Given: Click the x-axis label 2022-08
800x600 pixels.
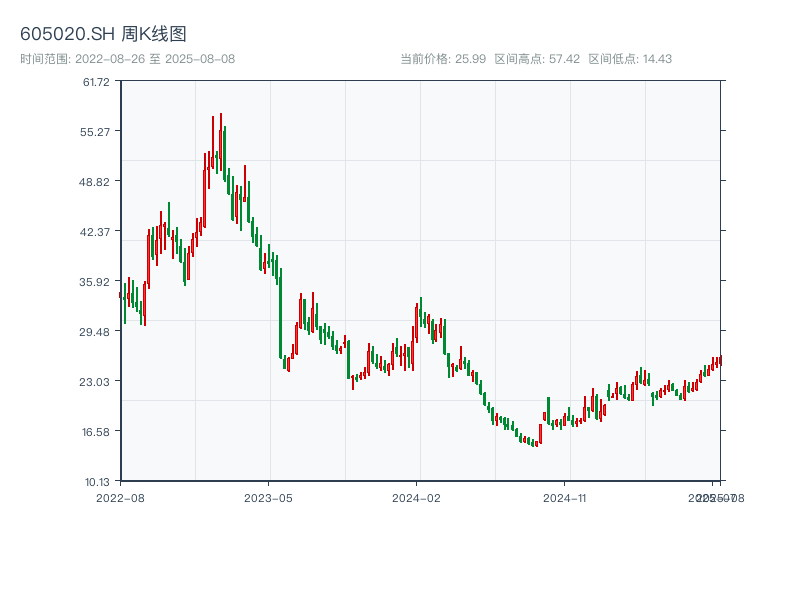Looking at the screenshot, I should pos(120,498).
